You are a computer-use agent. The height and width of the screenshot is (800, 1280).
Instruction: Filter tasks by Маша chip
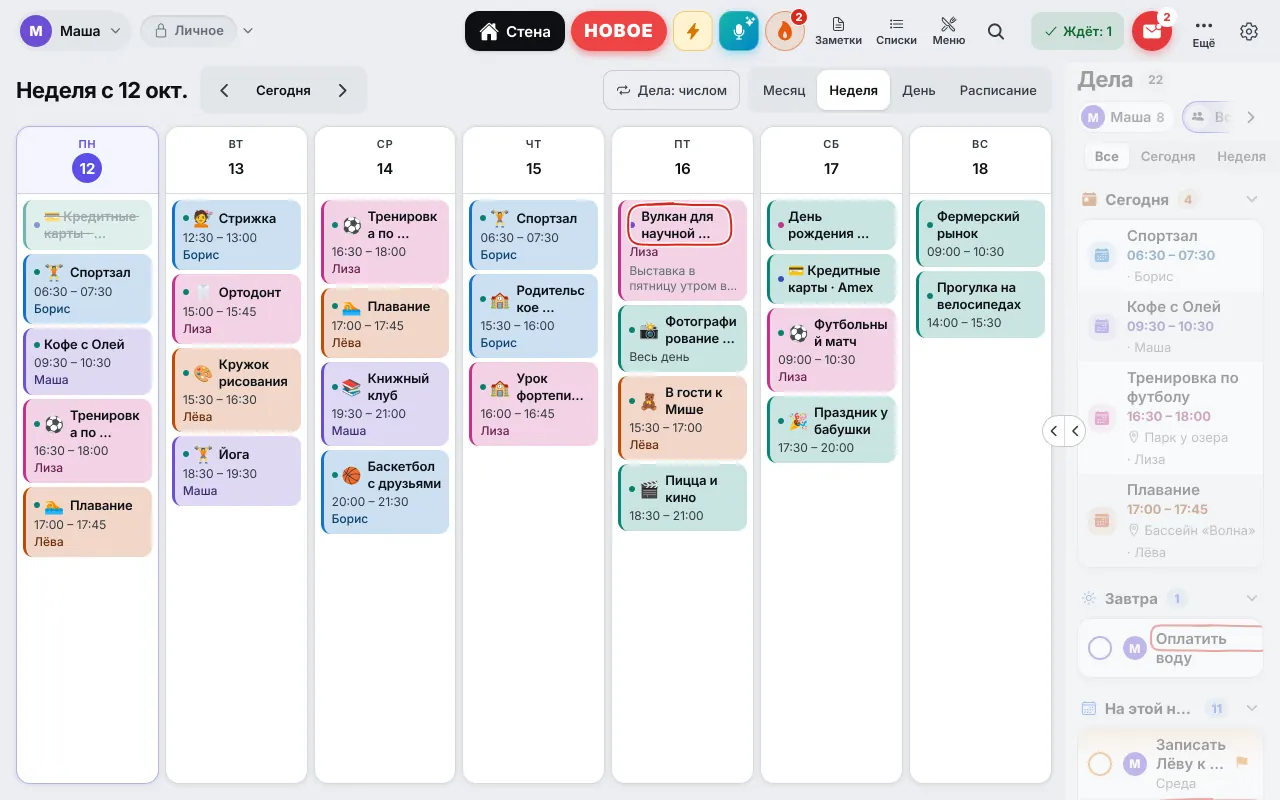pyautogui.click(x=1126, y=117)
